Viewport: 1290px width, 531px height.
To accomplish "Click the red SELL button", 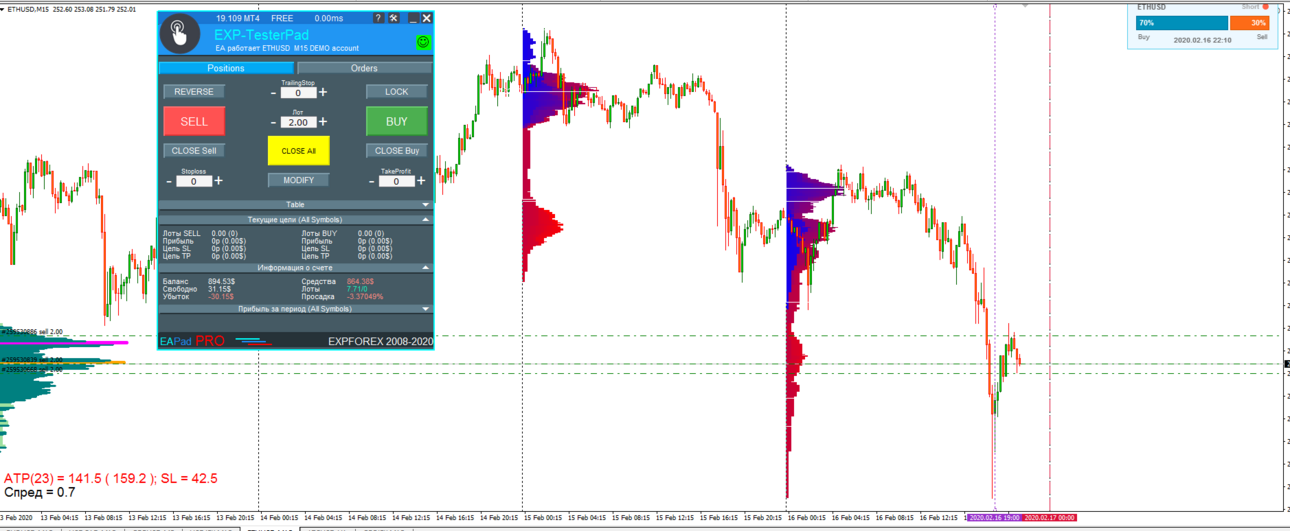I will point(194,121).
